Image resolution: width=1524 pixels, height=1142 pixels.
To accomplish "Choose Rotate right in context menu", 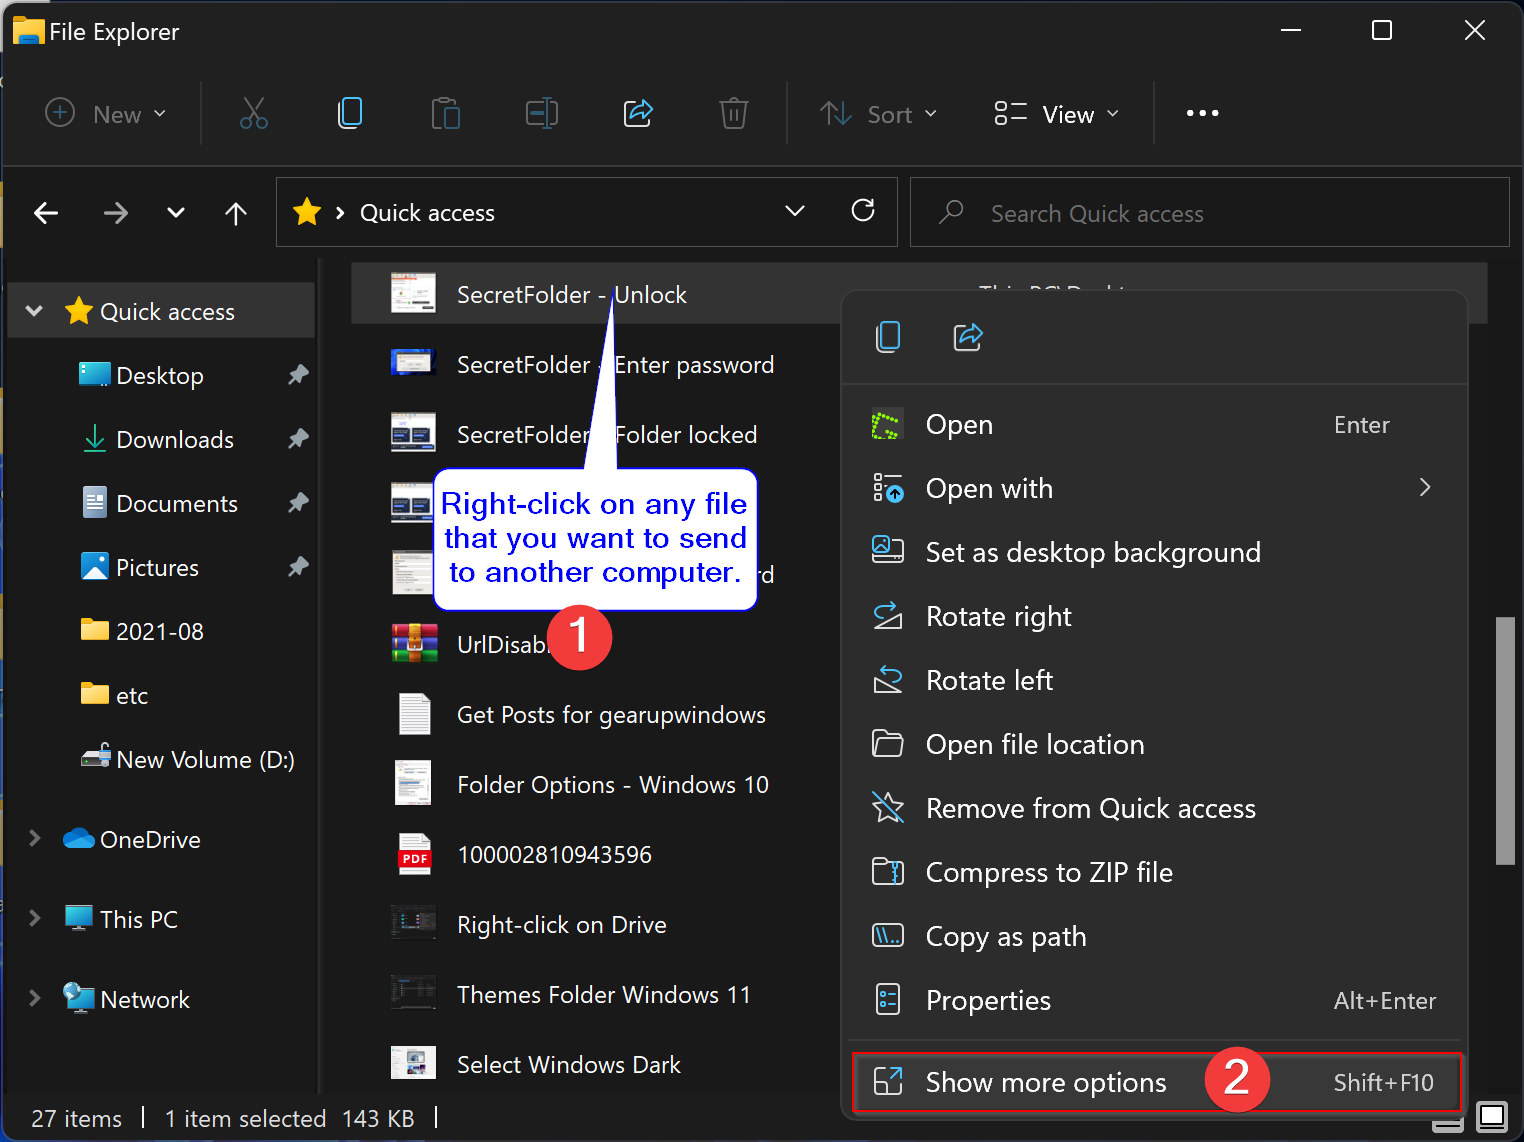I will 1155,616.
